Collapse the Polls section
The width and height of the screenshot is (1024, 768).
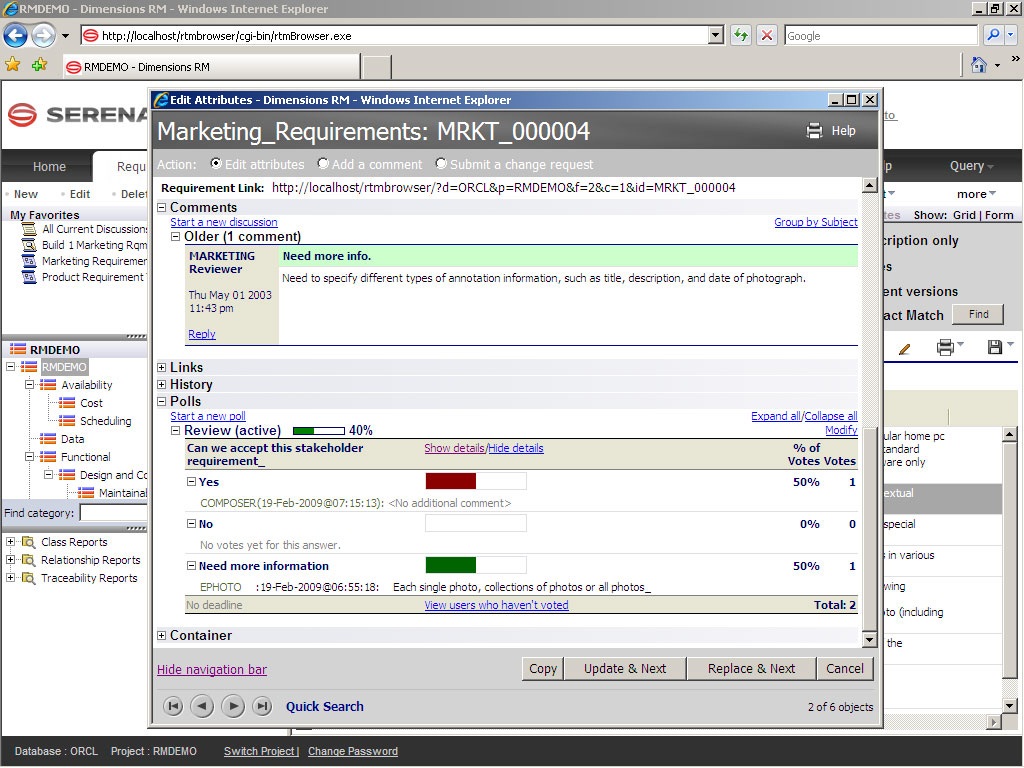click(x=161, y=402)
